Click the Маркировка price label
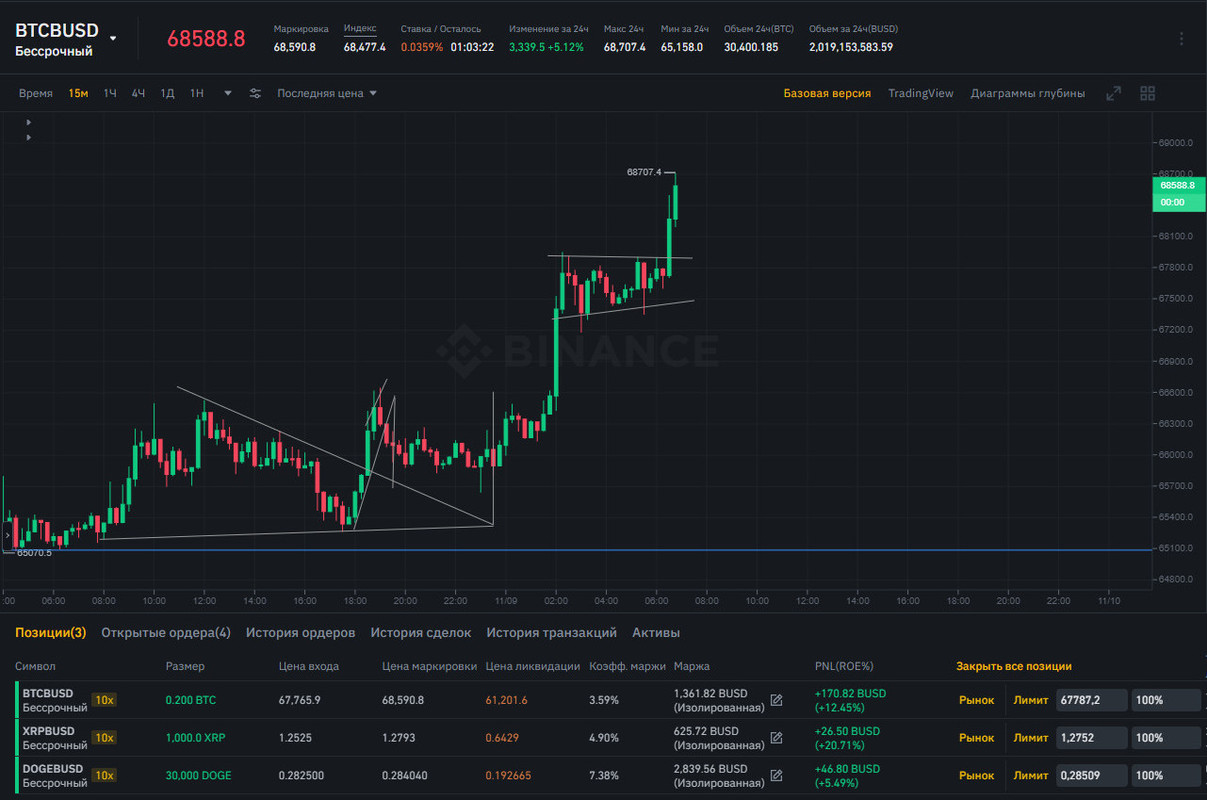 [301, 29]
